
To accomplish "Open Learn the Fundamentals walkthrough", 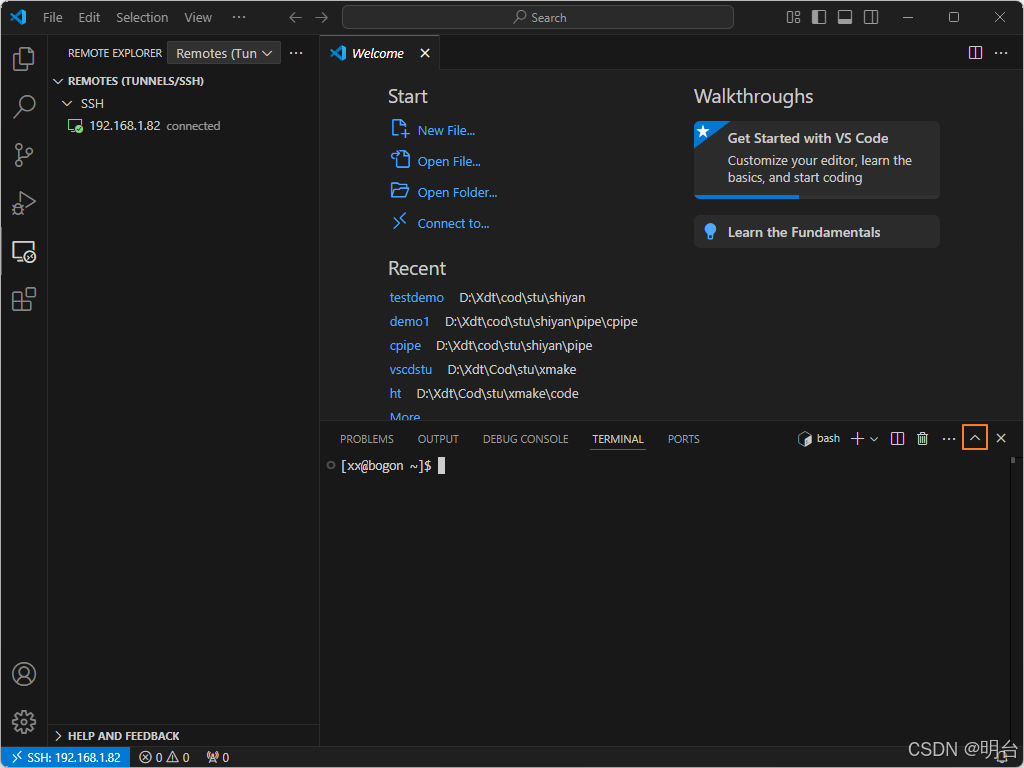I will 816,232.
